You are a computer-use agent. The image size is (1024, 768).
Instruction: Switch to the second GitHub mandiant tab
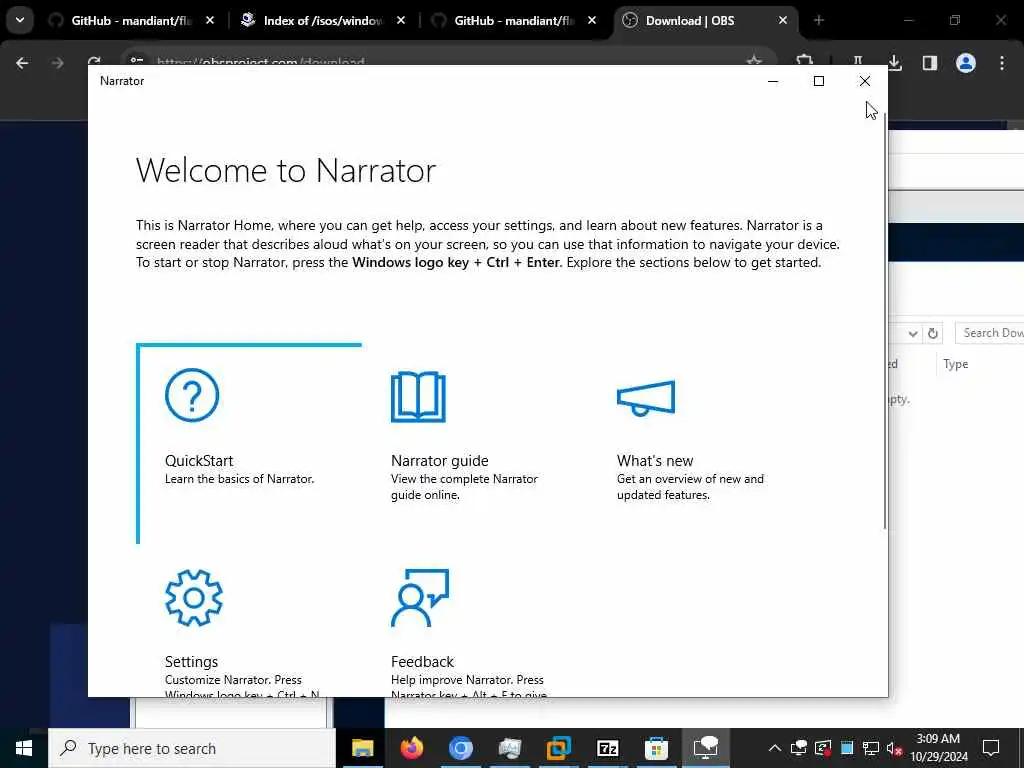pos(513,21)
